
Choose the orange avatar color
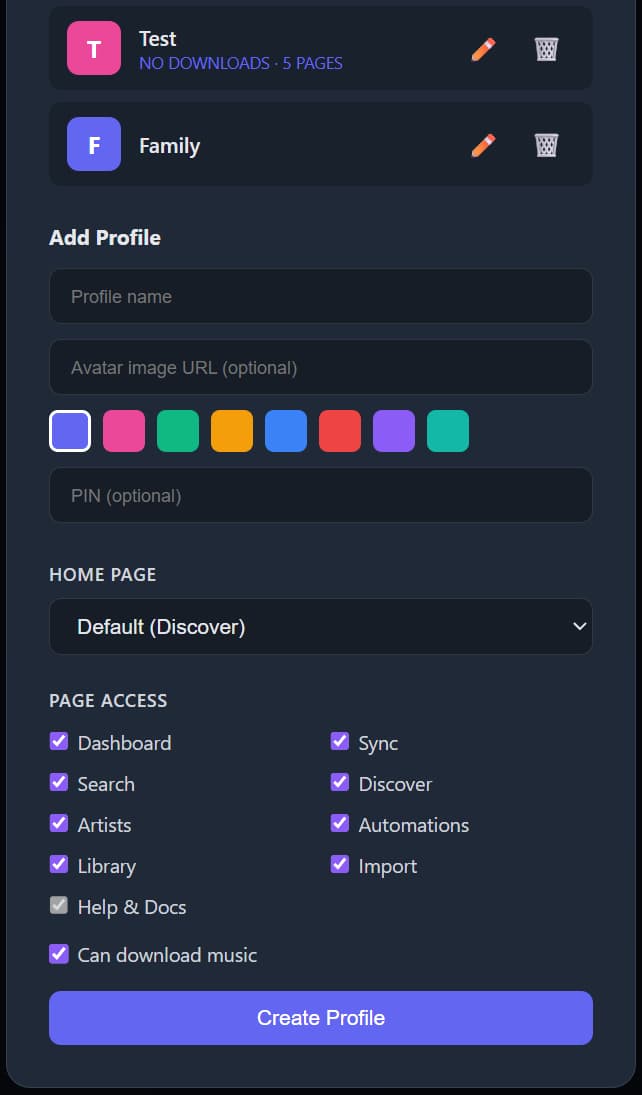coord(232,431)
